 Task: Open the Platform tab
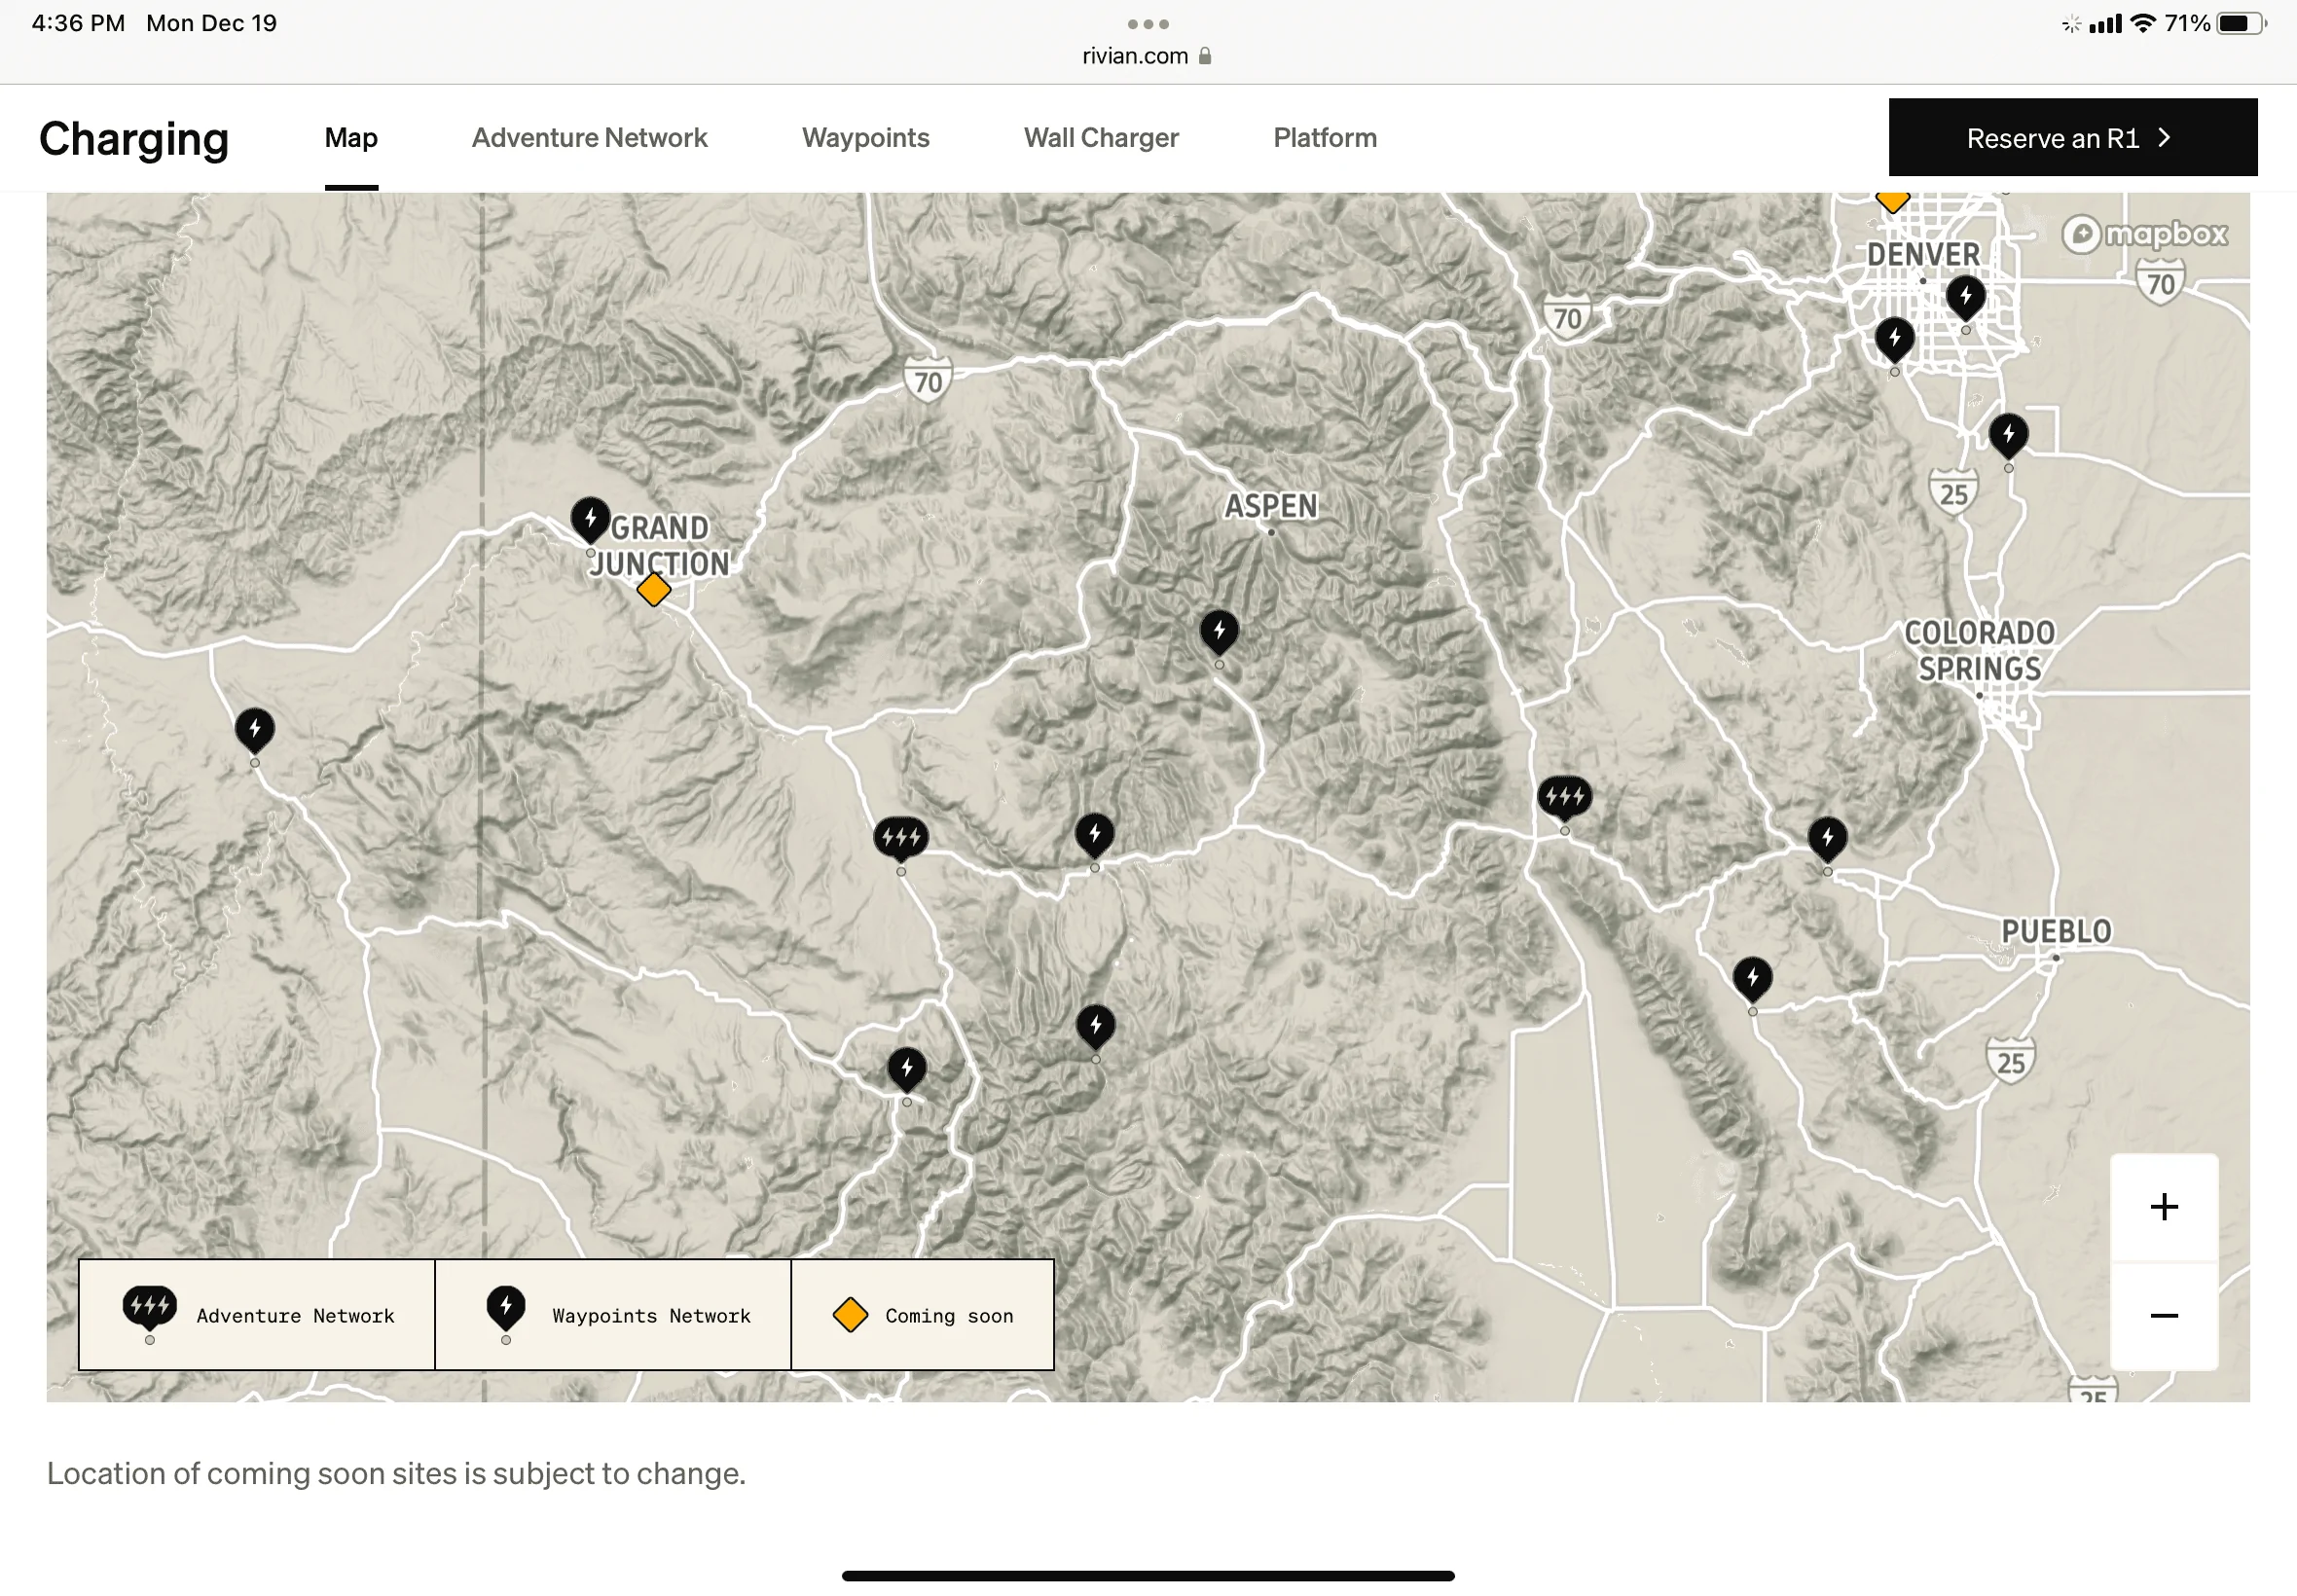click(x=1325, y=138)
